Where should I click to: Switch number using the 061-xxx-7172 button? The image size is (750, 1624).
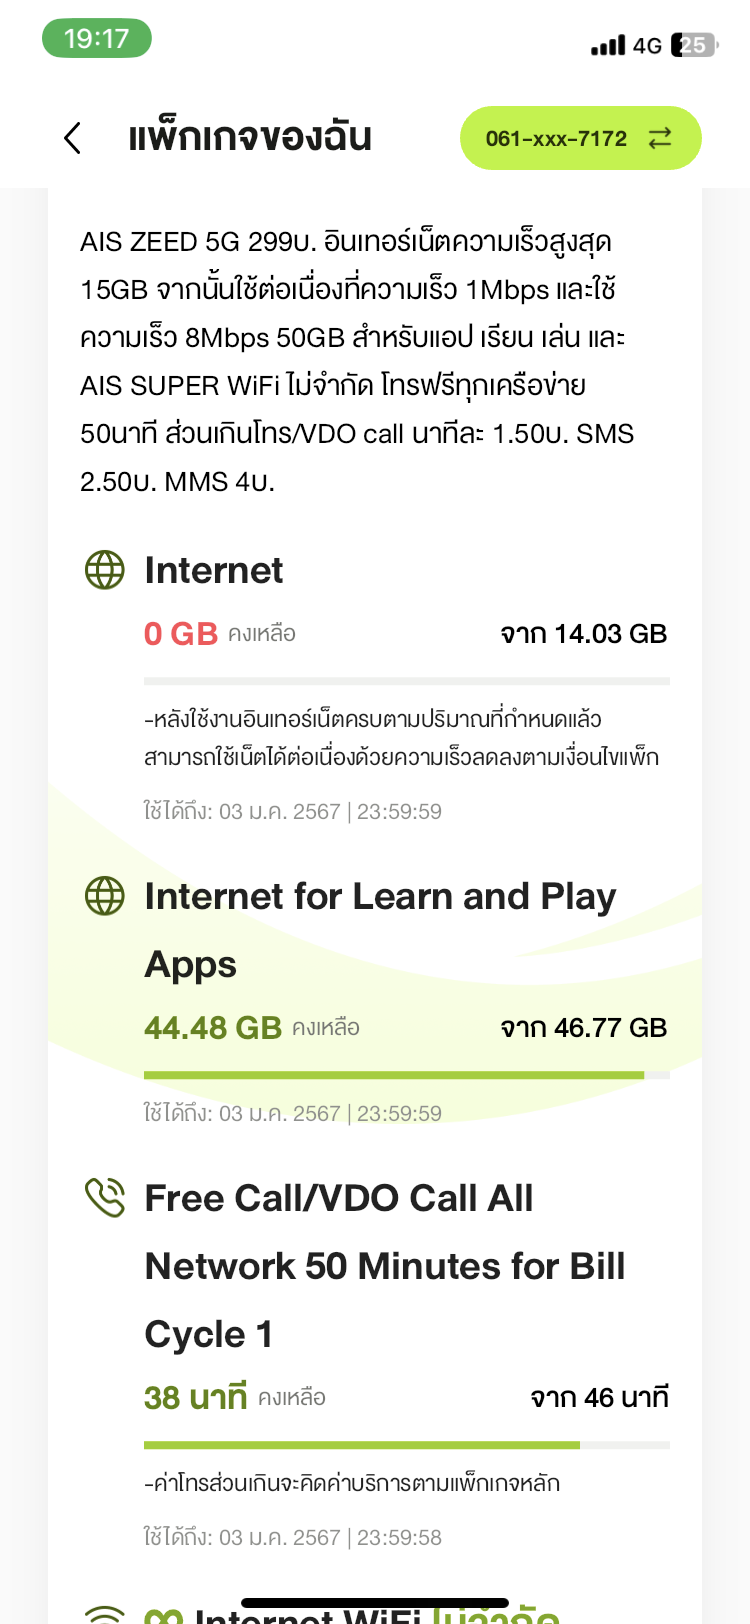point(557,138)
